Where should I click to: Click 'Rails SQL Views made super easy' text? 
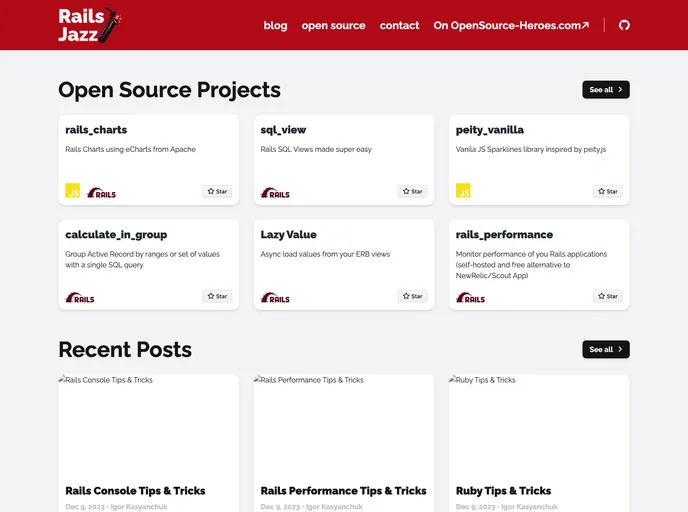point(316,149)
